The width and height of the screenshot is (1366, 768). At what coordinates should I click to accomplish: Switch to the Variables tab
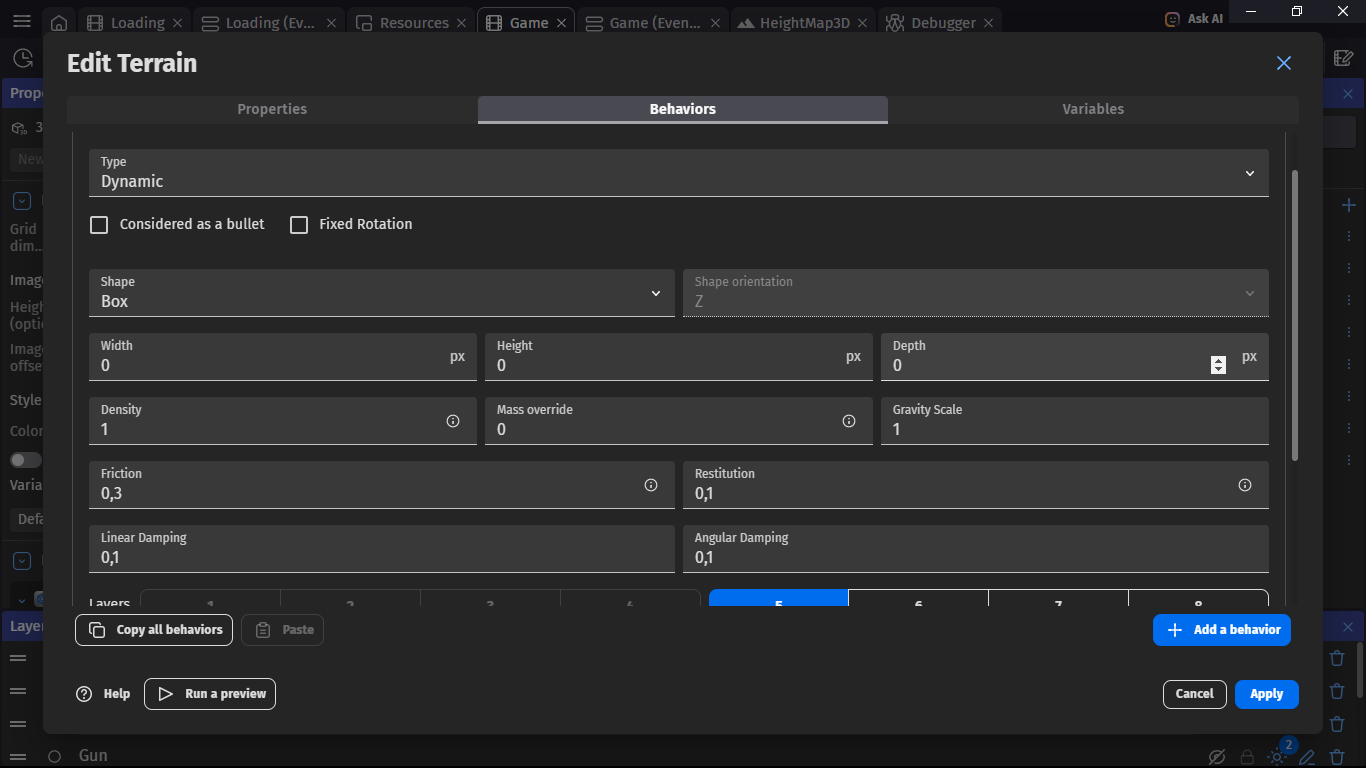pos(1093,109)
